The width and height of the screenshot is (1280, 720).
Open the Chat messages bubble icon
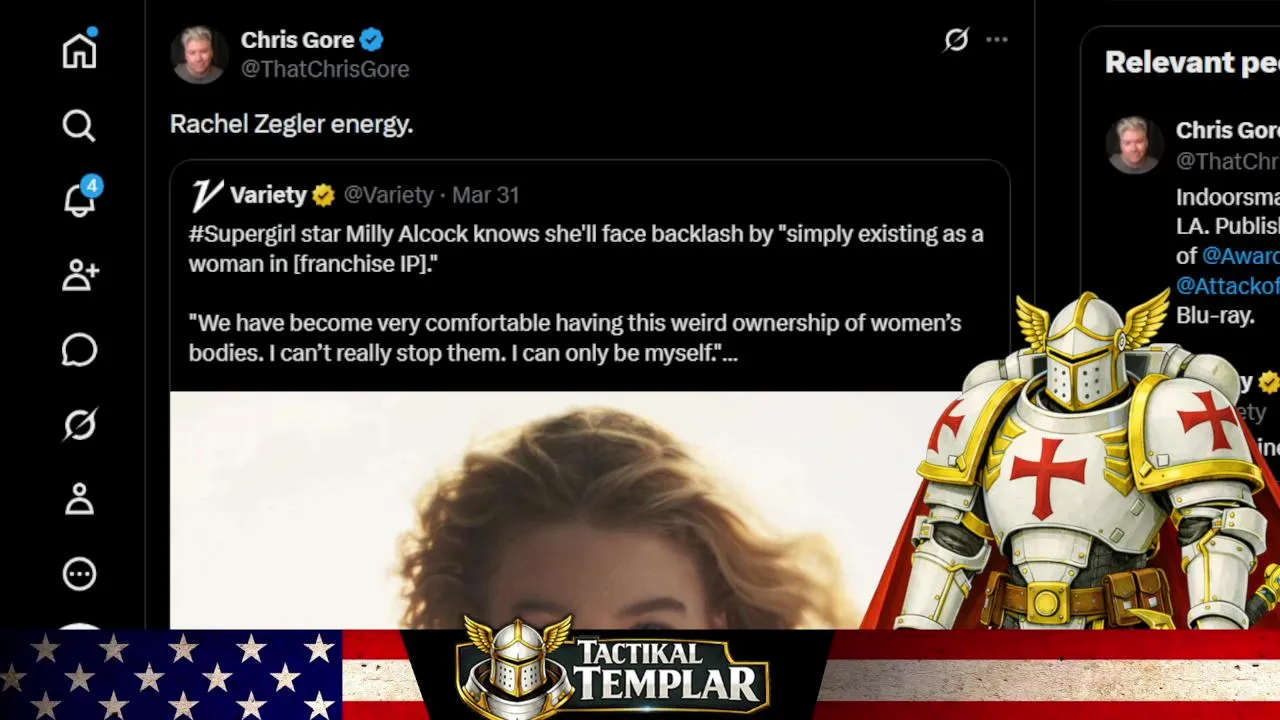79,350
